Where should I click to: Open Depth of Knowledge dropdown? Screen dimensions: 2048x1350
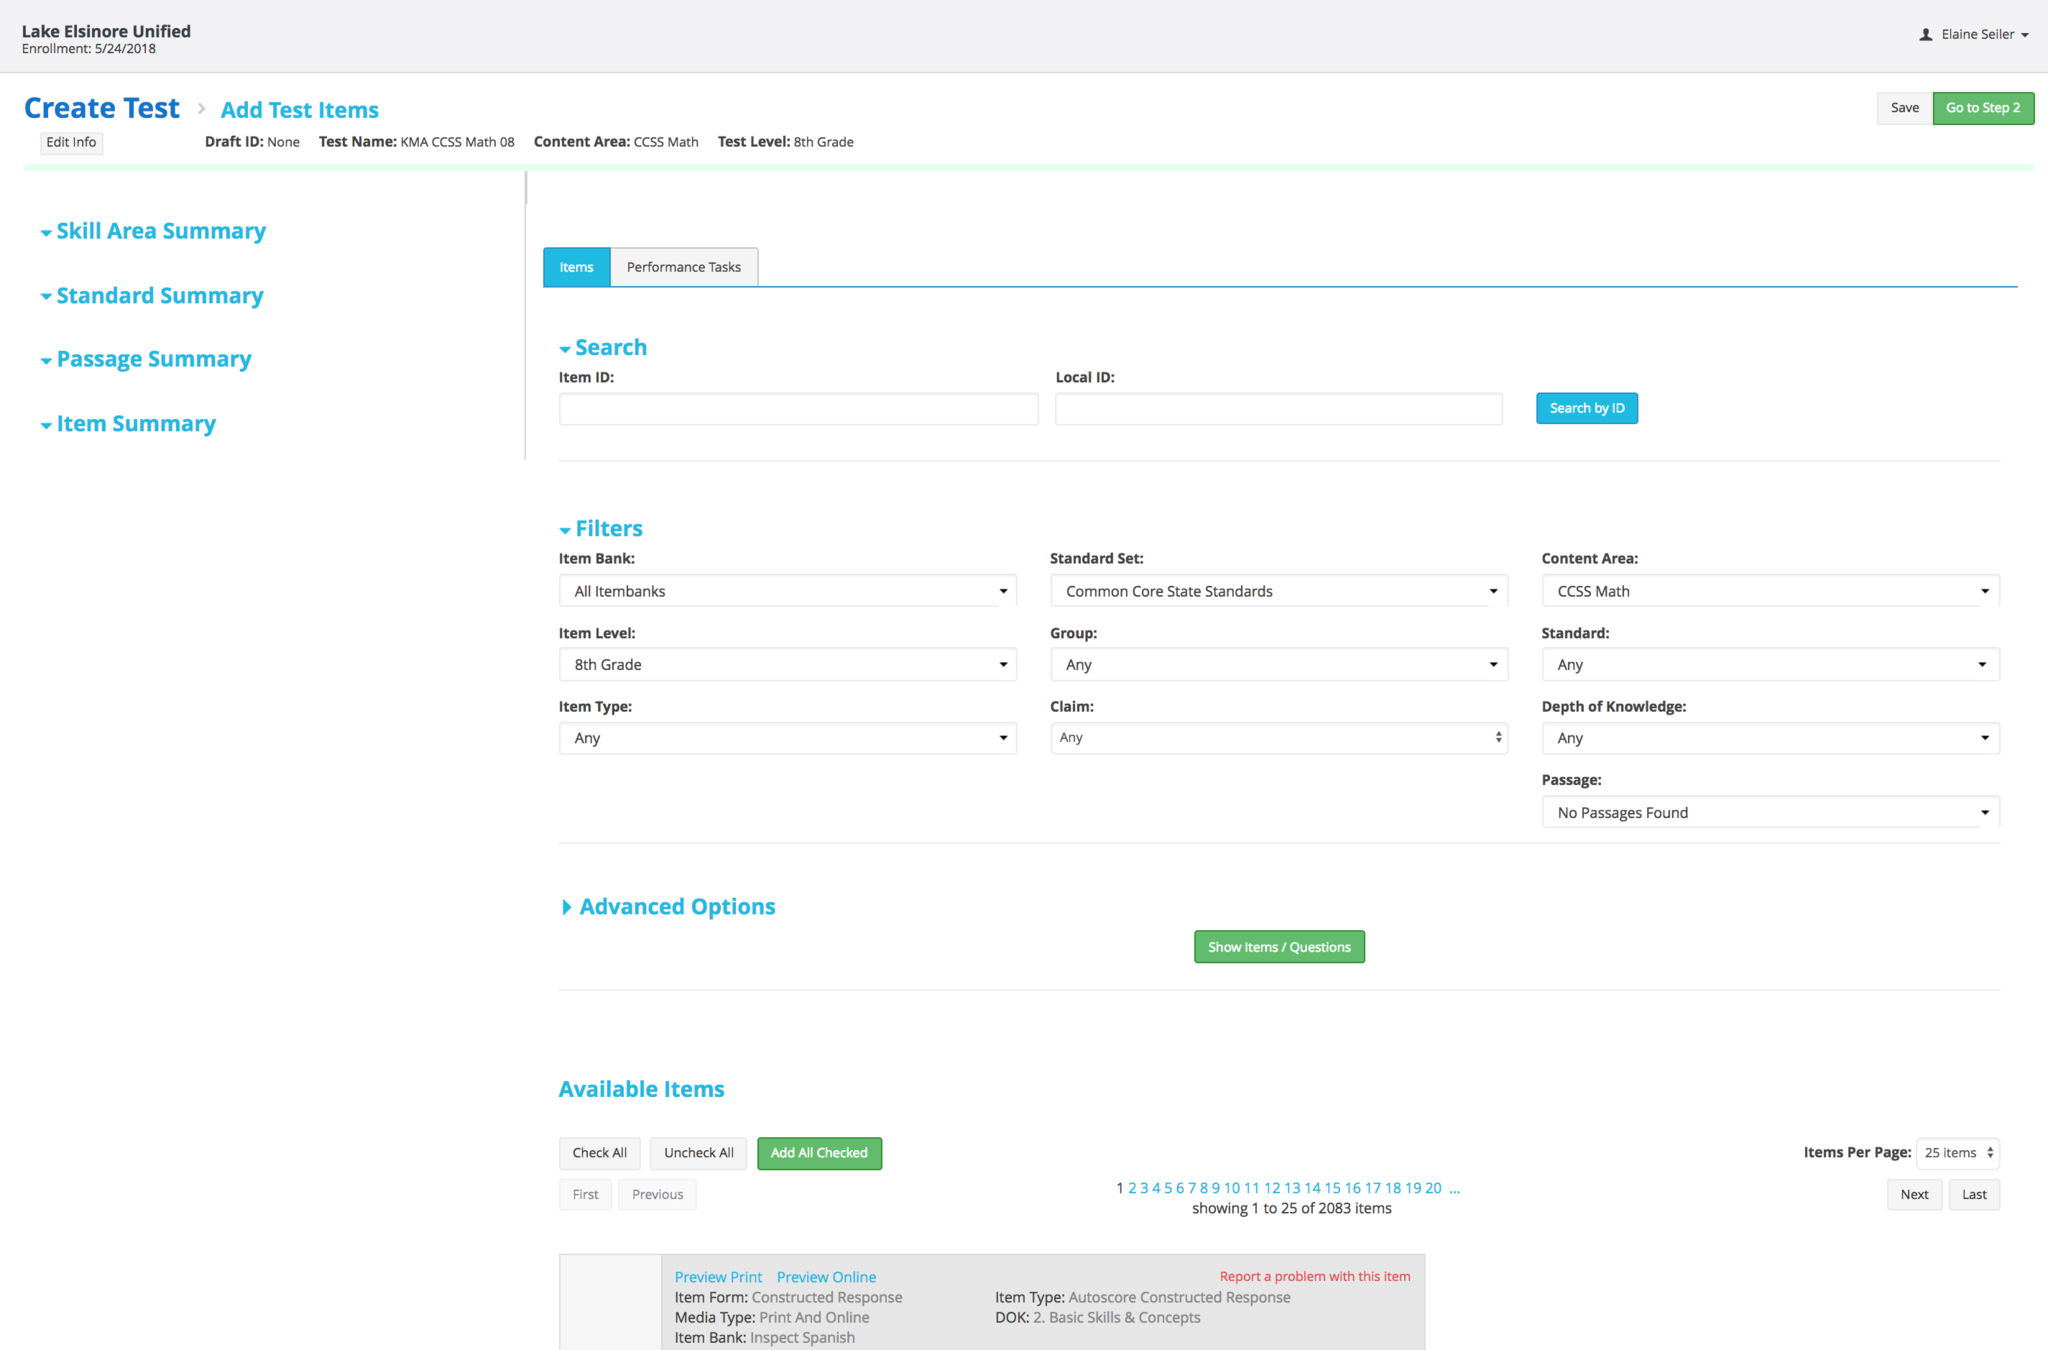pyautogui.click(x=1769, y=738)
